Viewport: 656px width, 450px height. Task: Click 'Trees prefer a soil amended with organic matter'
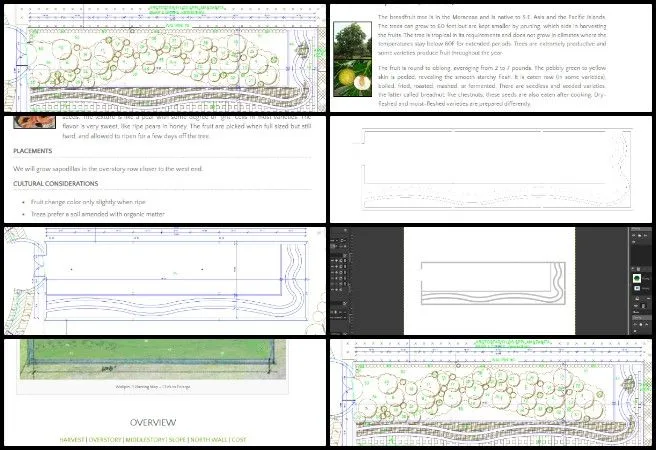97,214
